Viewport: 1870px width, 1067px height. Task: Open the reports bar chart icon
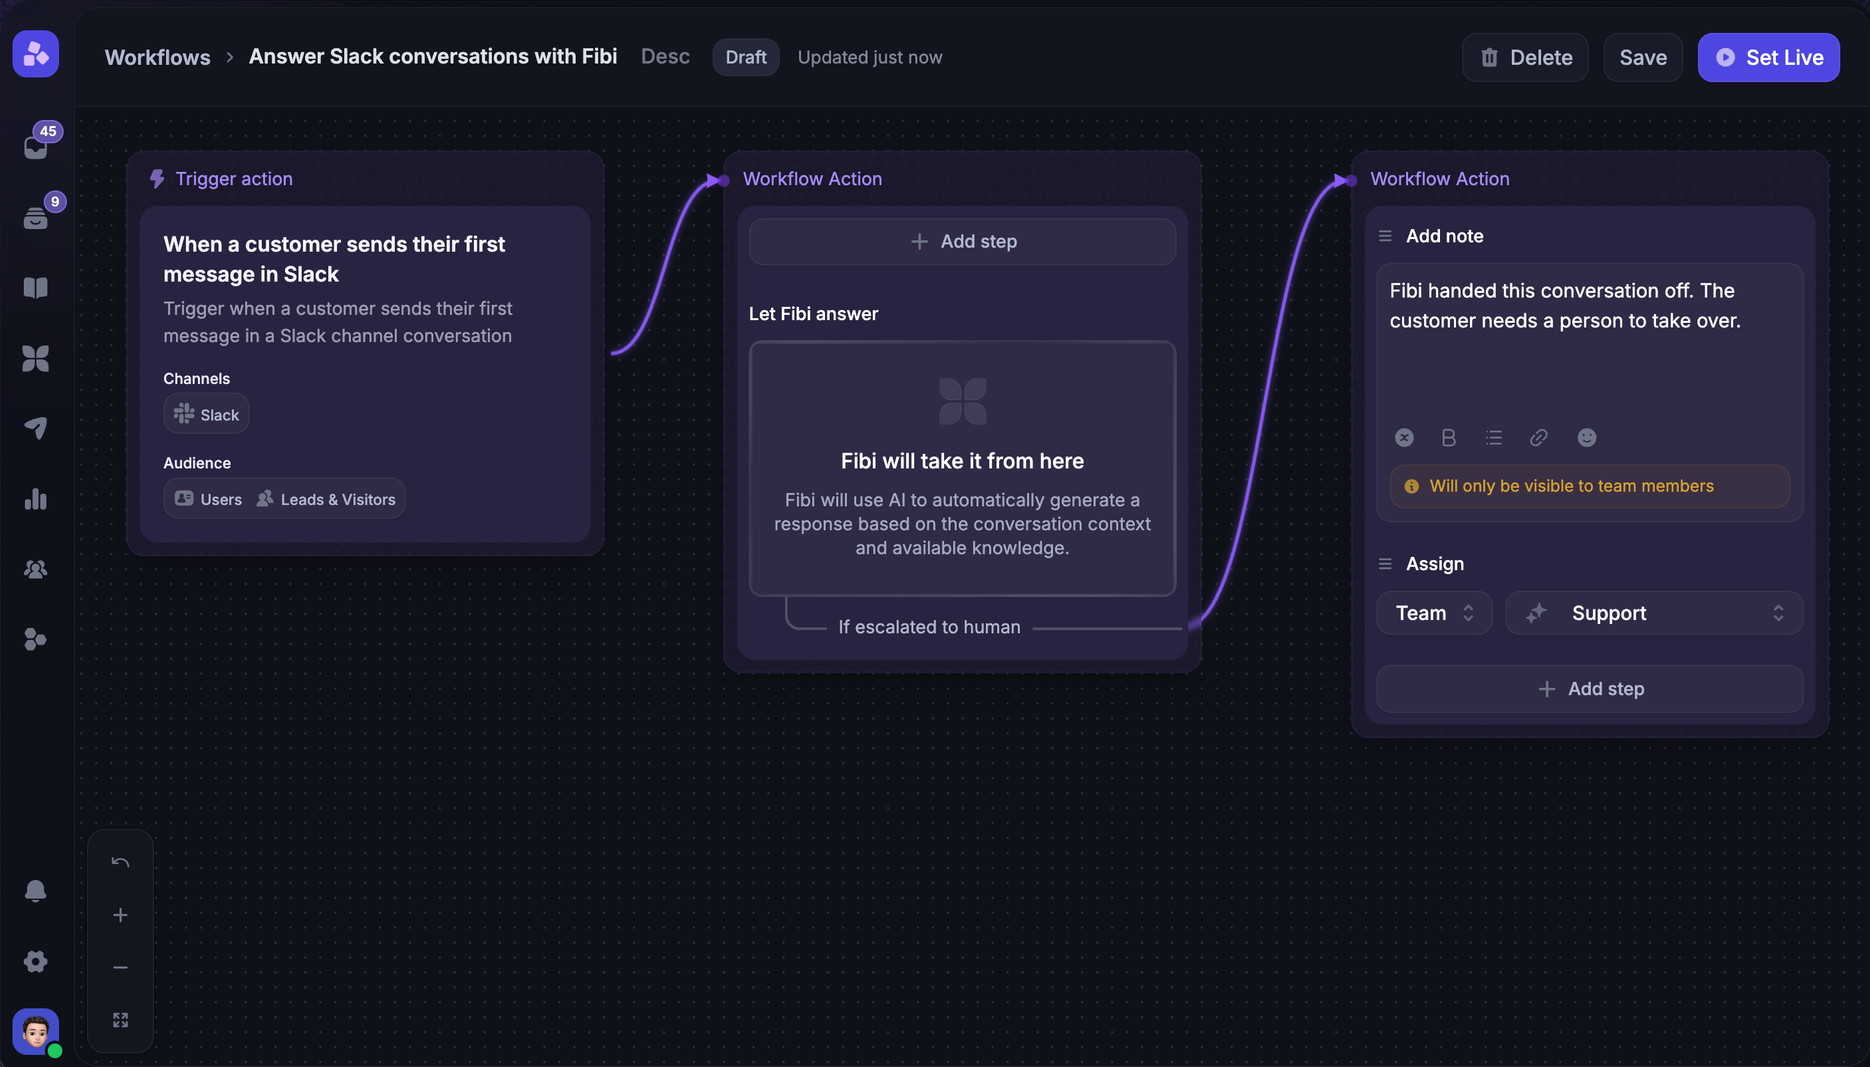coord(36,499)
